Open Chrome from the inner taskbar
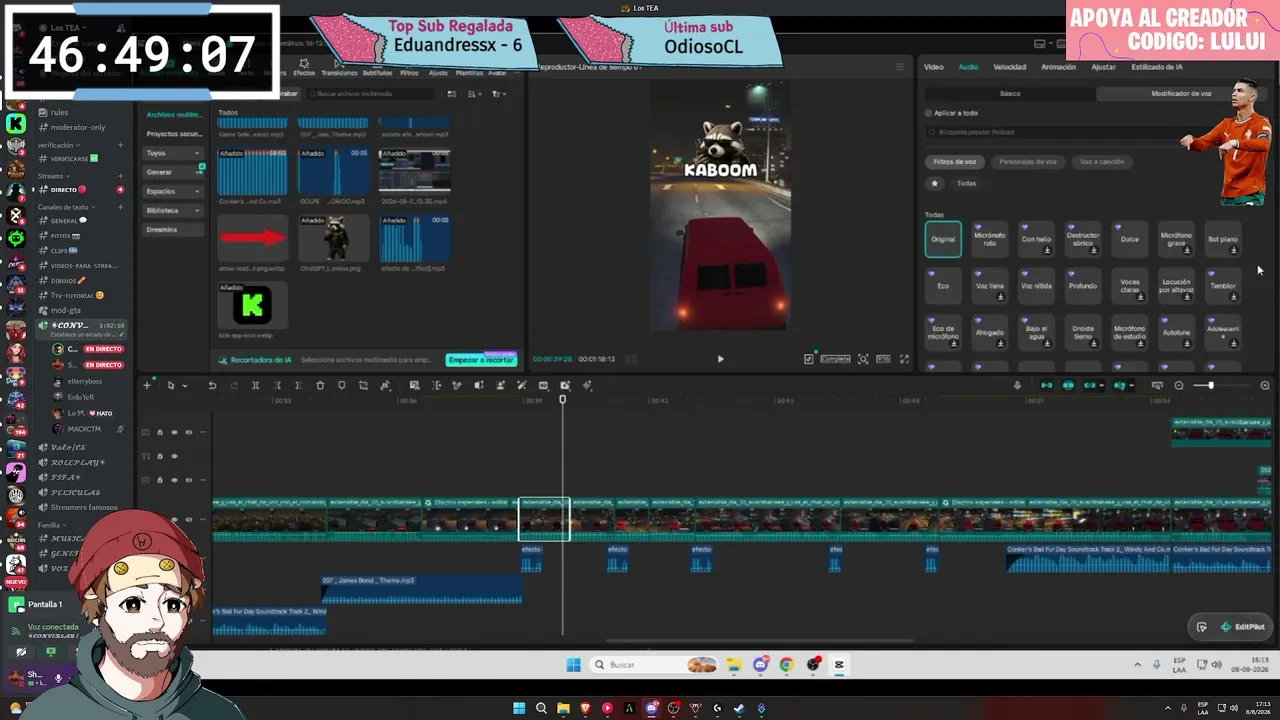This screenshot has height=720, width=1280. coord(787,665)
